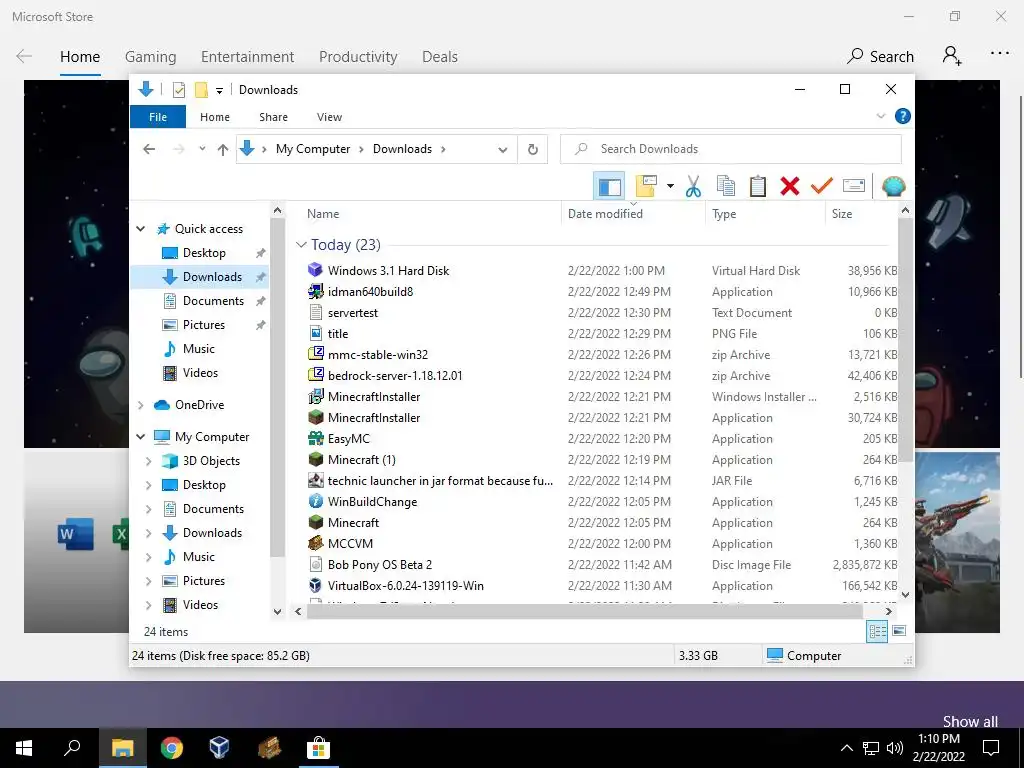Click the horizontal scrollbar of the file list

point(584,611)
